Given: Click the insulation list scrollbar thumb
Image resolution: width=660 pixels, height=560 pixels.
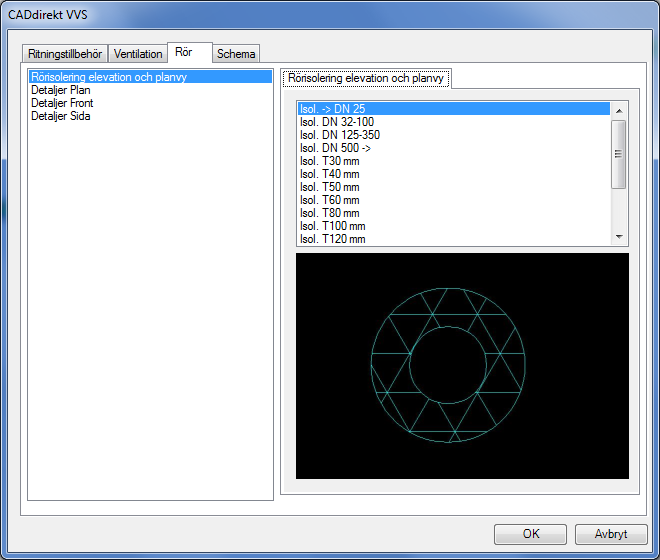Looking at the screenshot, I should pos(619,154).
